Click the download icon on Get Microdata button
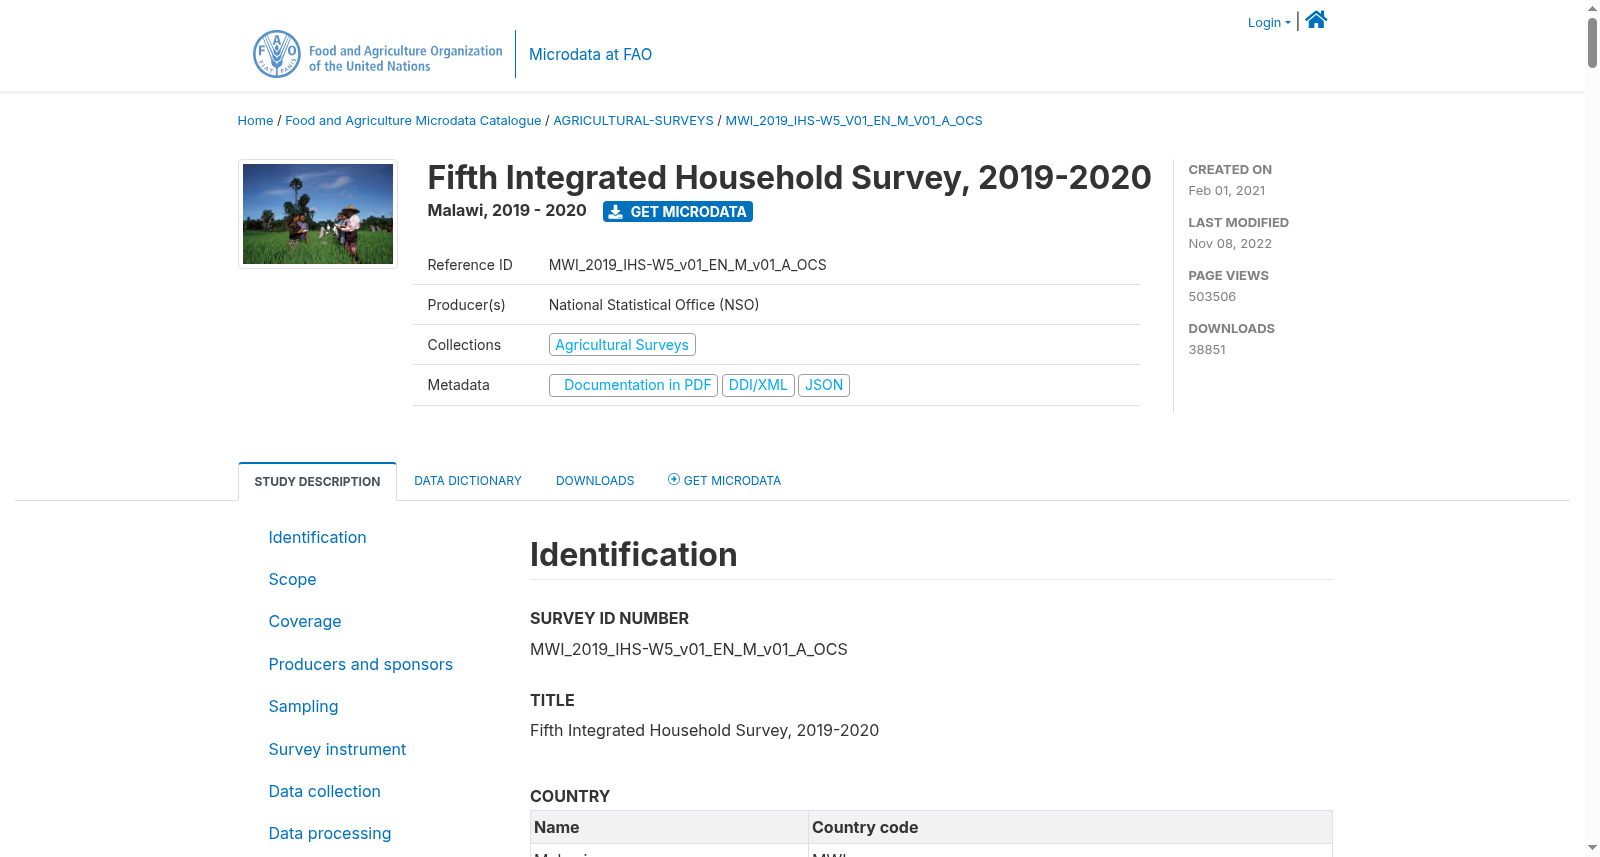Viewport: 1600px width, 857px height. 616,212
